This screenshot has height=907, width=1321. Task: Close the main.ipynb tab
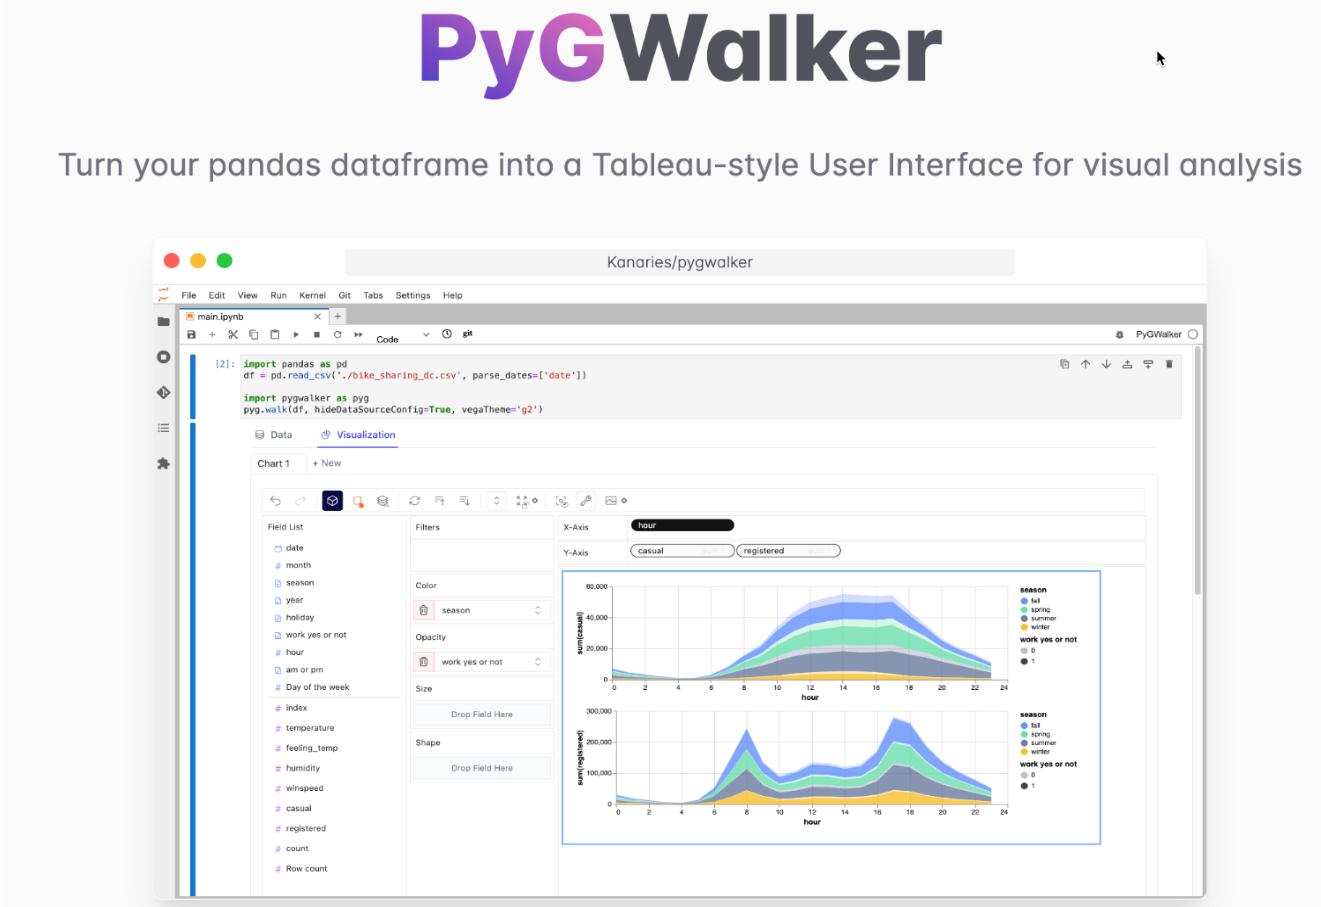318,317
